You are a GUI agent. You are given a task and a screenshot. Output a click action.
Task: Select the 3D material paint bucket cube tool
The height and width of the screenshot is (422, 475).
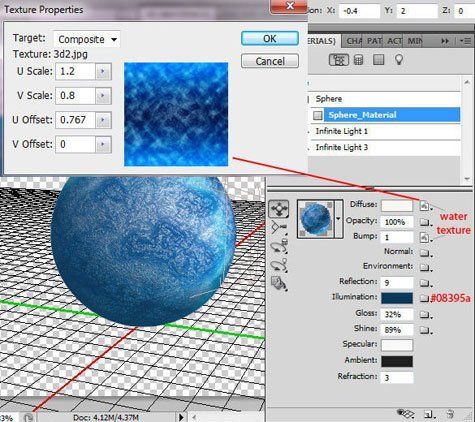tap(279, 284)
